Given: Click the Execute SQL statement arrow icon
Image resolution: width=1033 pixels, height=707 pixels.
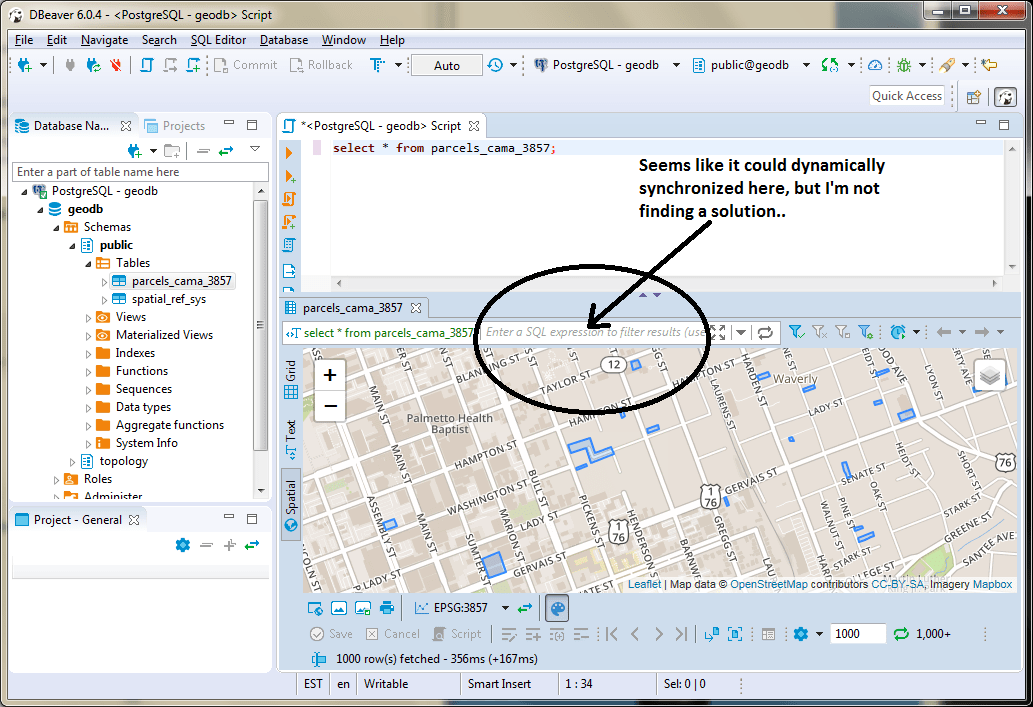Looking at the screenshot, I should (290, 153).
